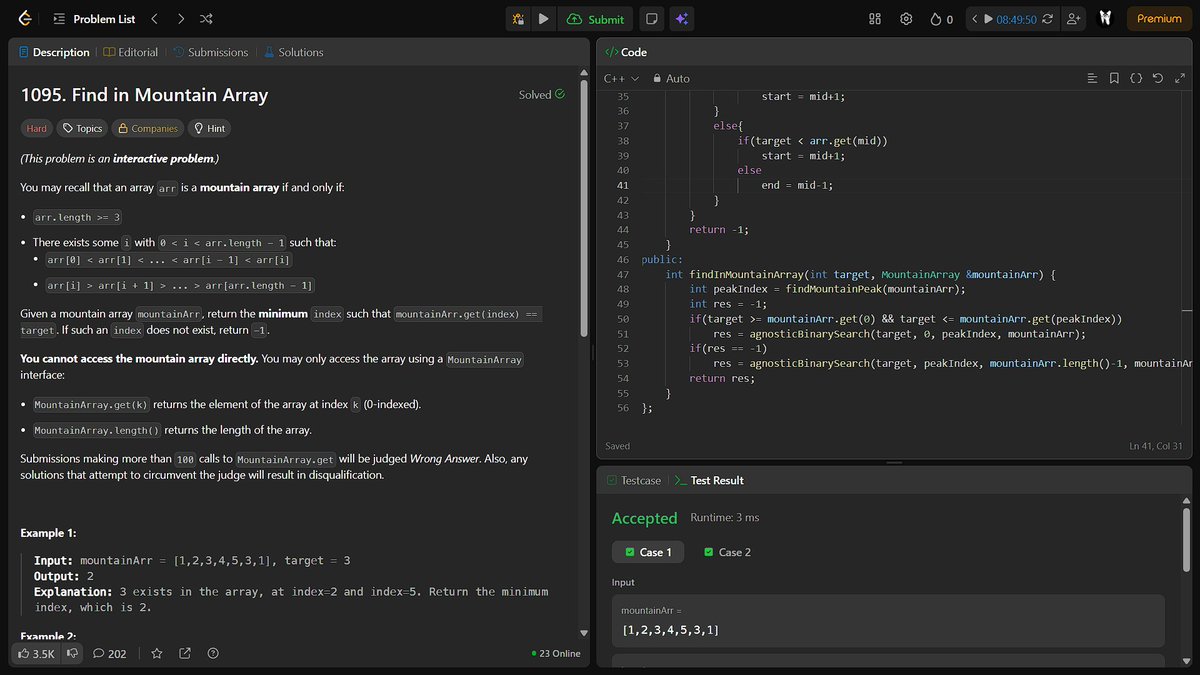
Task: Click the curly braces icon
Action: pos(1136,78)
